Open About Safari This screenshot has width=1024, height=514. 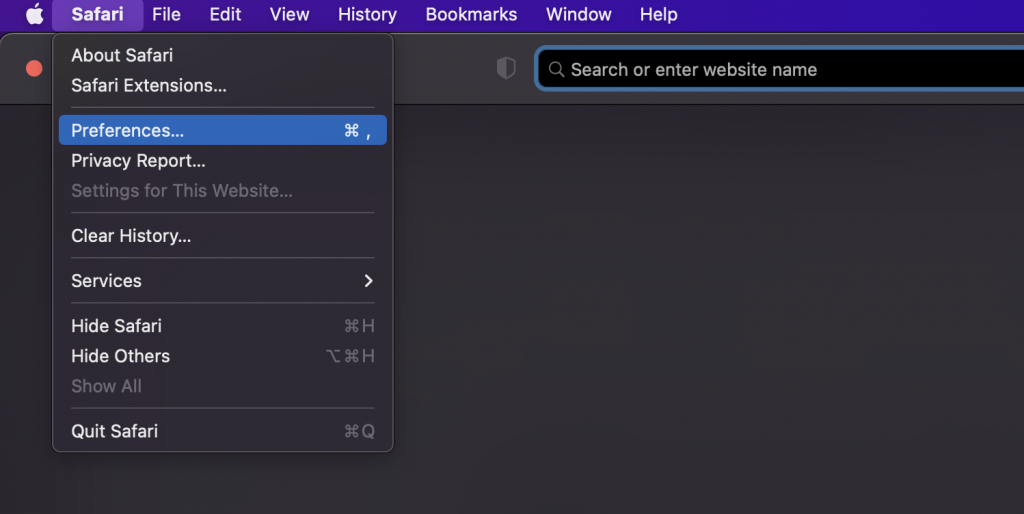(x=122, y=56)
